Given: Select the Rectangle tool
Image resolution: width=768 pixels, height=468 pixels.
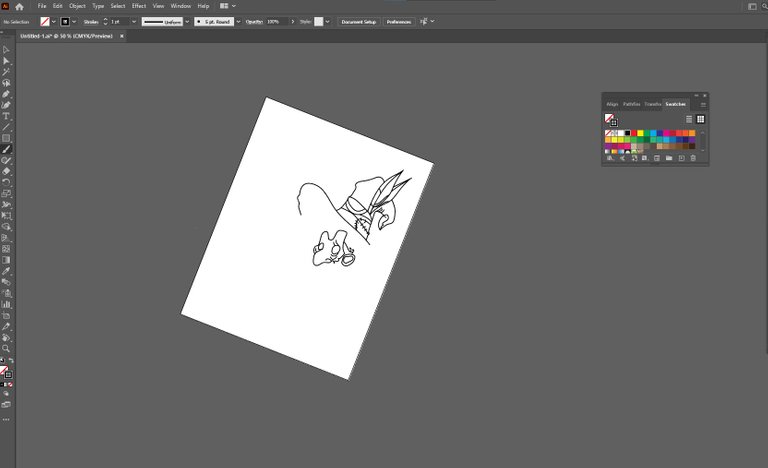Looking at the screenshot, I should click(6, 138).
